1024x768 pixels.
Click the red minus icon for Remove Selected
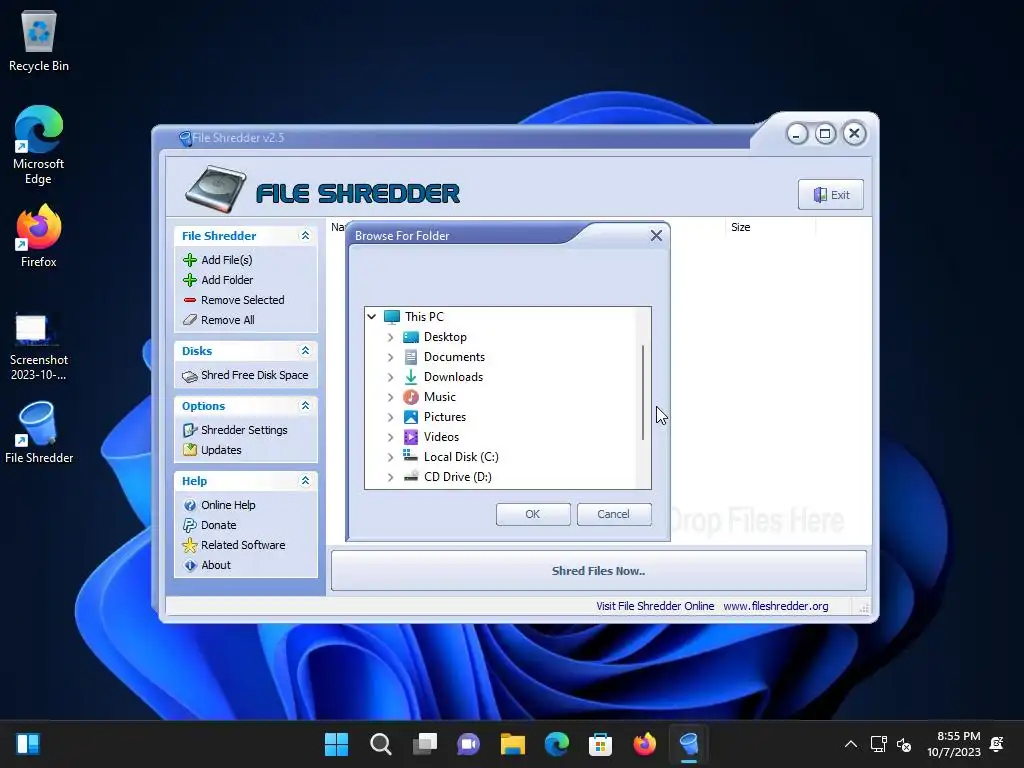(x=190, y=300)
